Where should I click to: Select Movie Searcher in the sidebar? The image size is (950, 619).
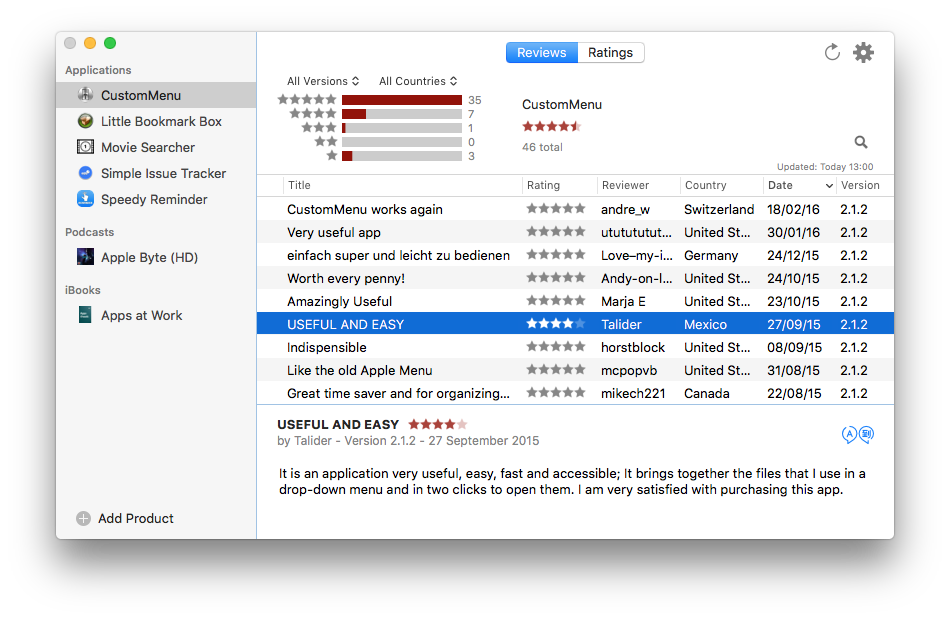156,147
